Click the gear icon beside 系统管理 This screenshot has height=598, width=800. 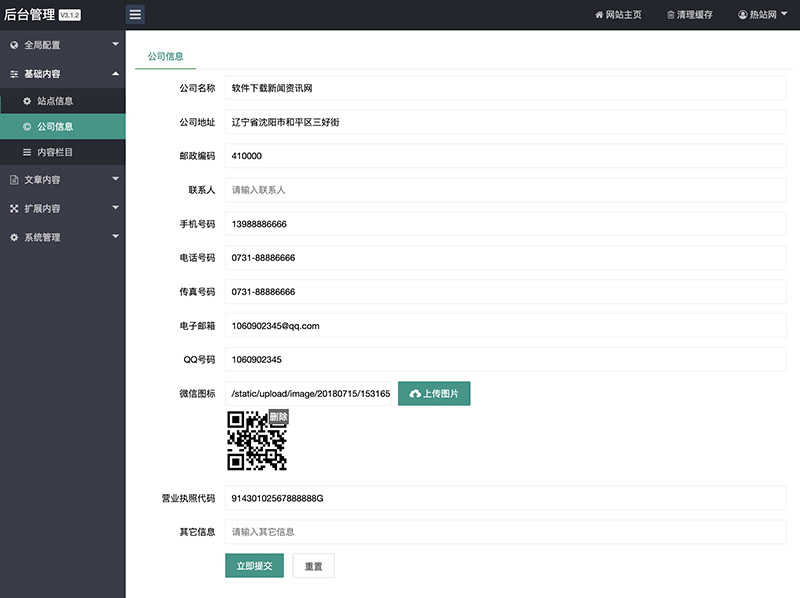tap(14, 237)
